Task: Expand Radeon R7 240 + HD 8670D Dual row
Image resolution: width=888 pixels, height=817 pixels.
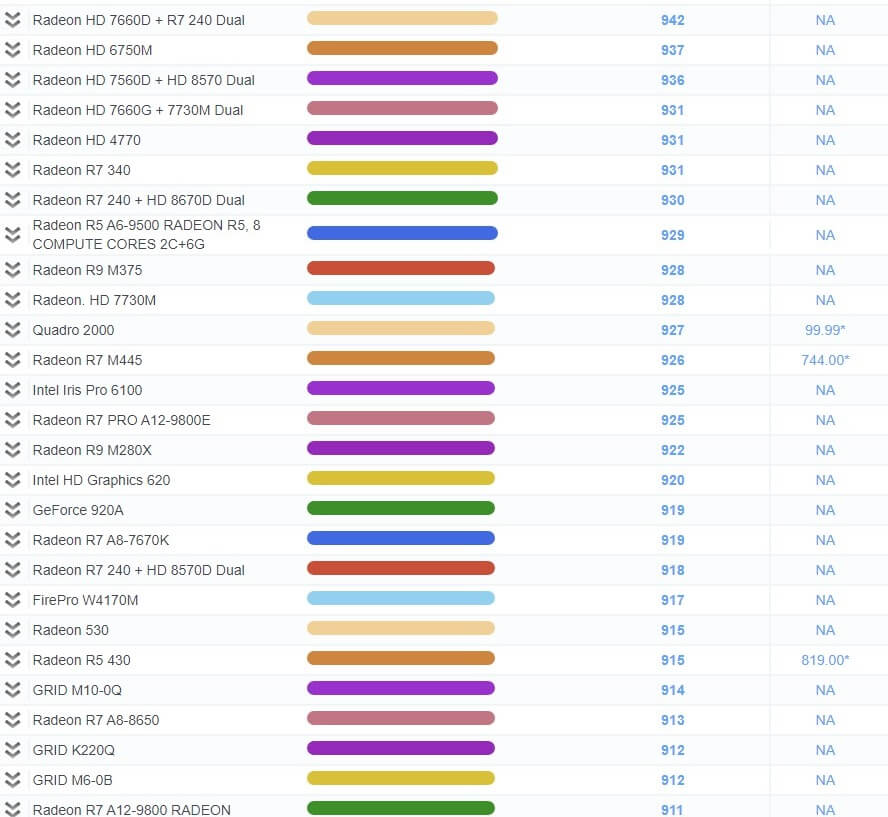Action: [x=12, y=200]
